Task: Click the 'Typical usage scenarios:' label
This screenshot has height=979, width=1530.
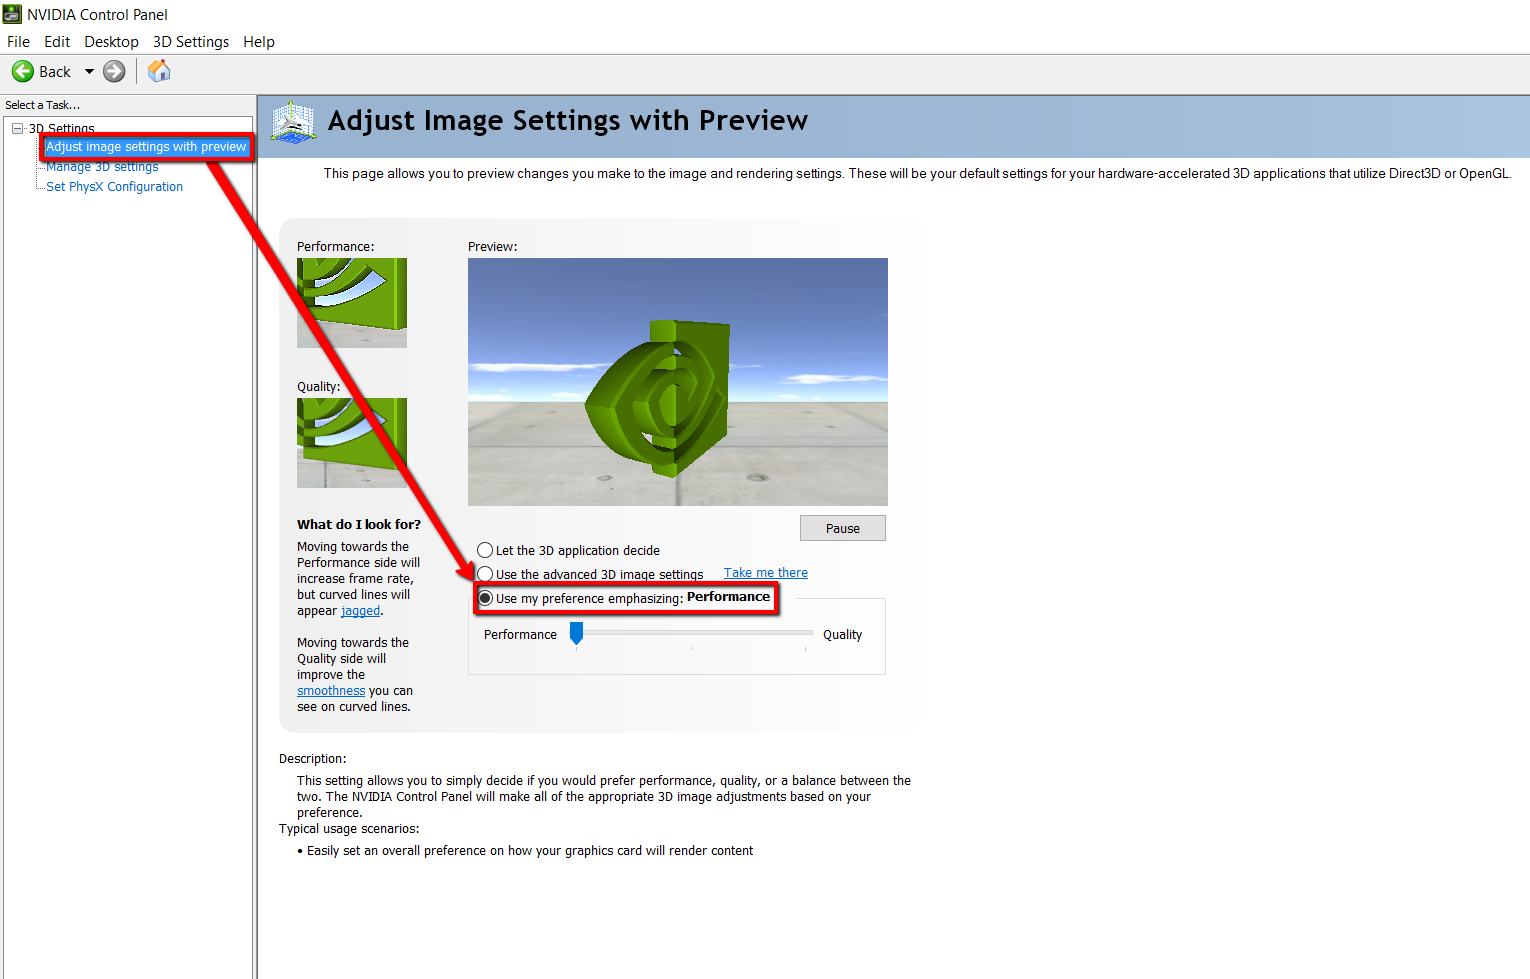Action: click(x=349, y=829)
